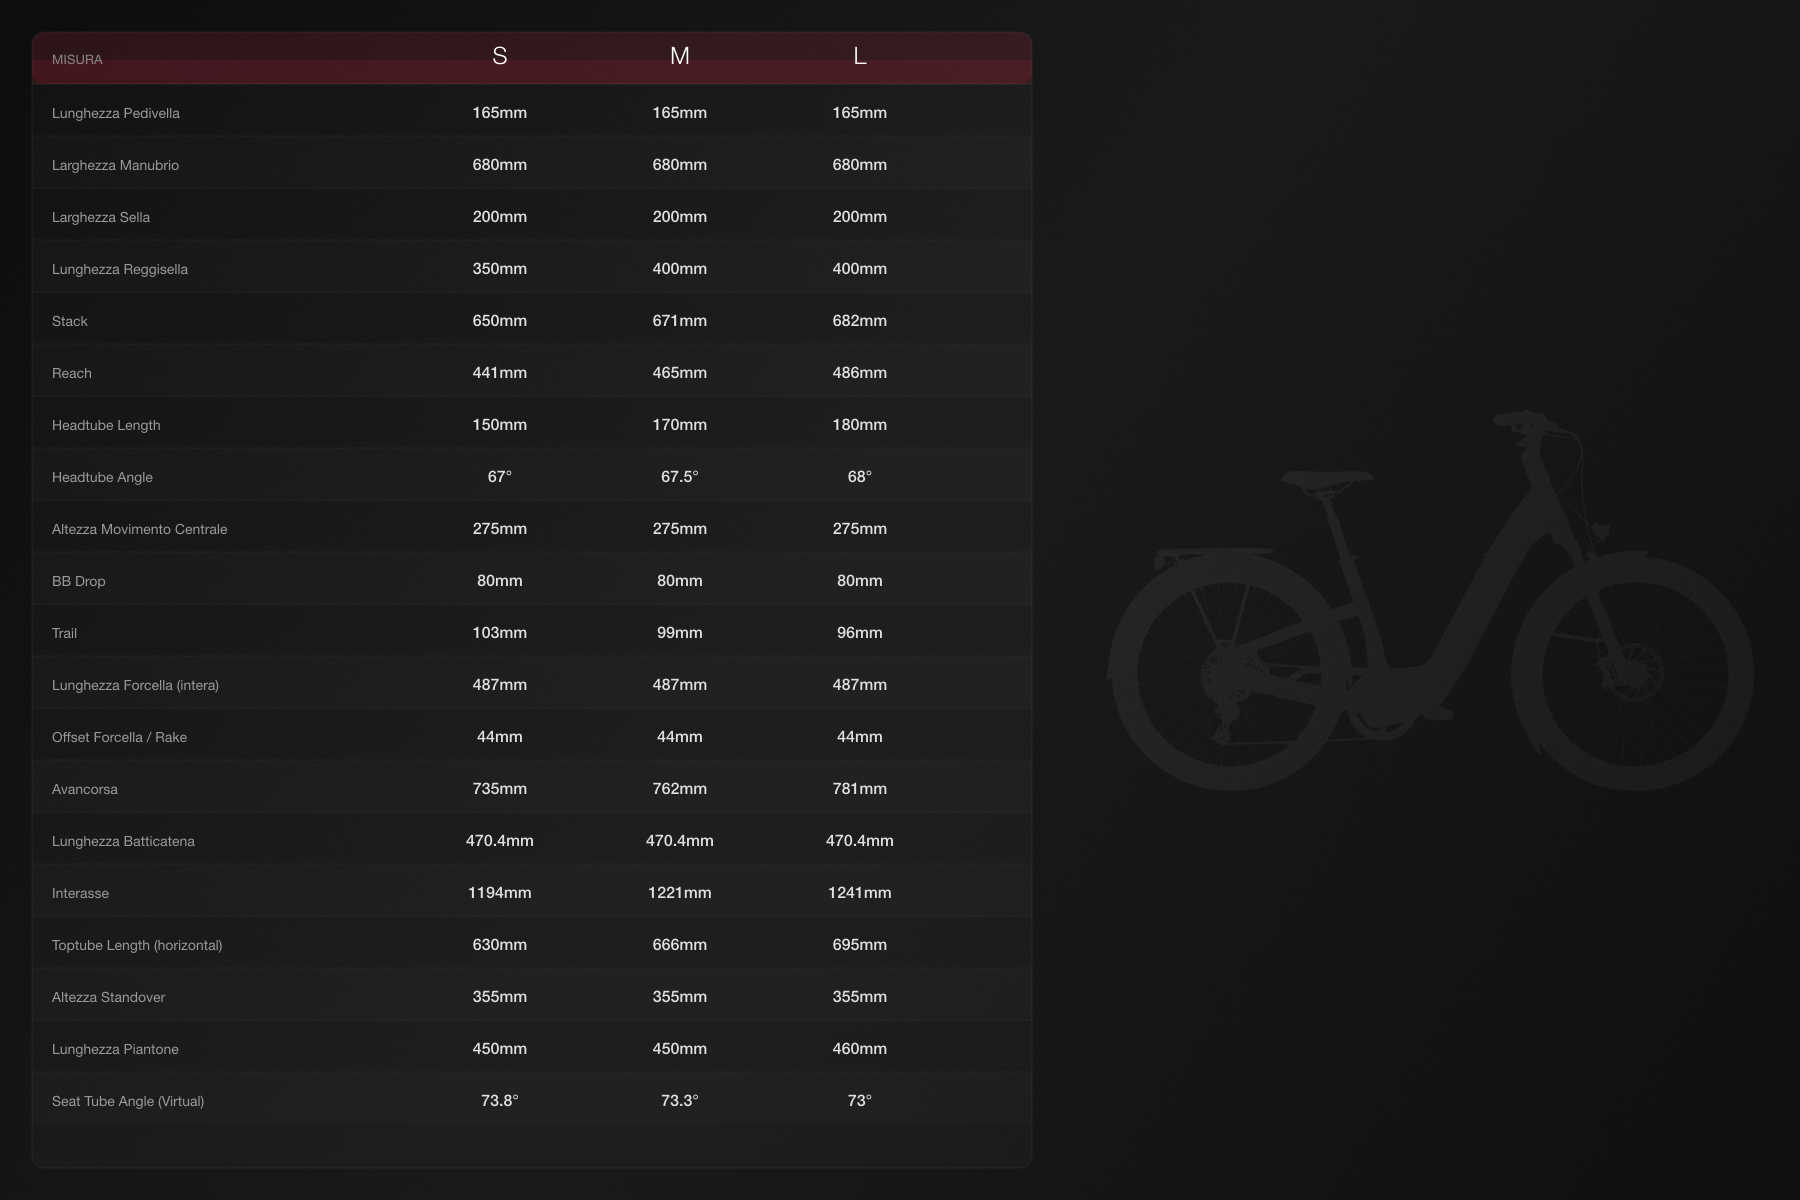Select the Seat Tube Angle value 73.8°

499,1101
